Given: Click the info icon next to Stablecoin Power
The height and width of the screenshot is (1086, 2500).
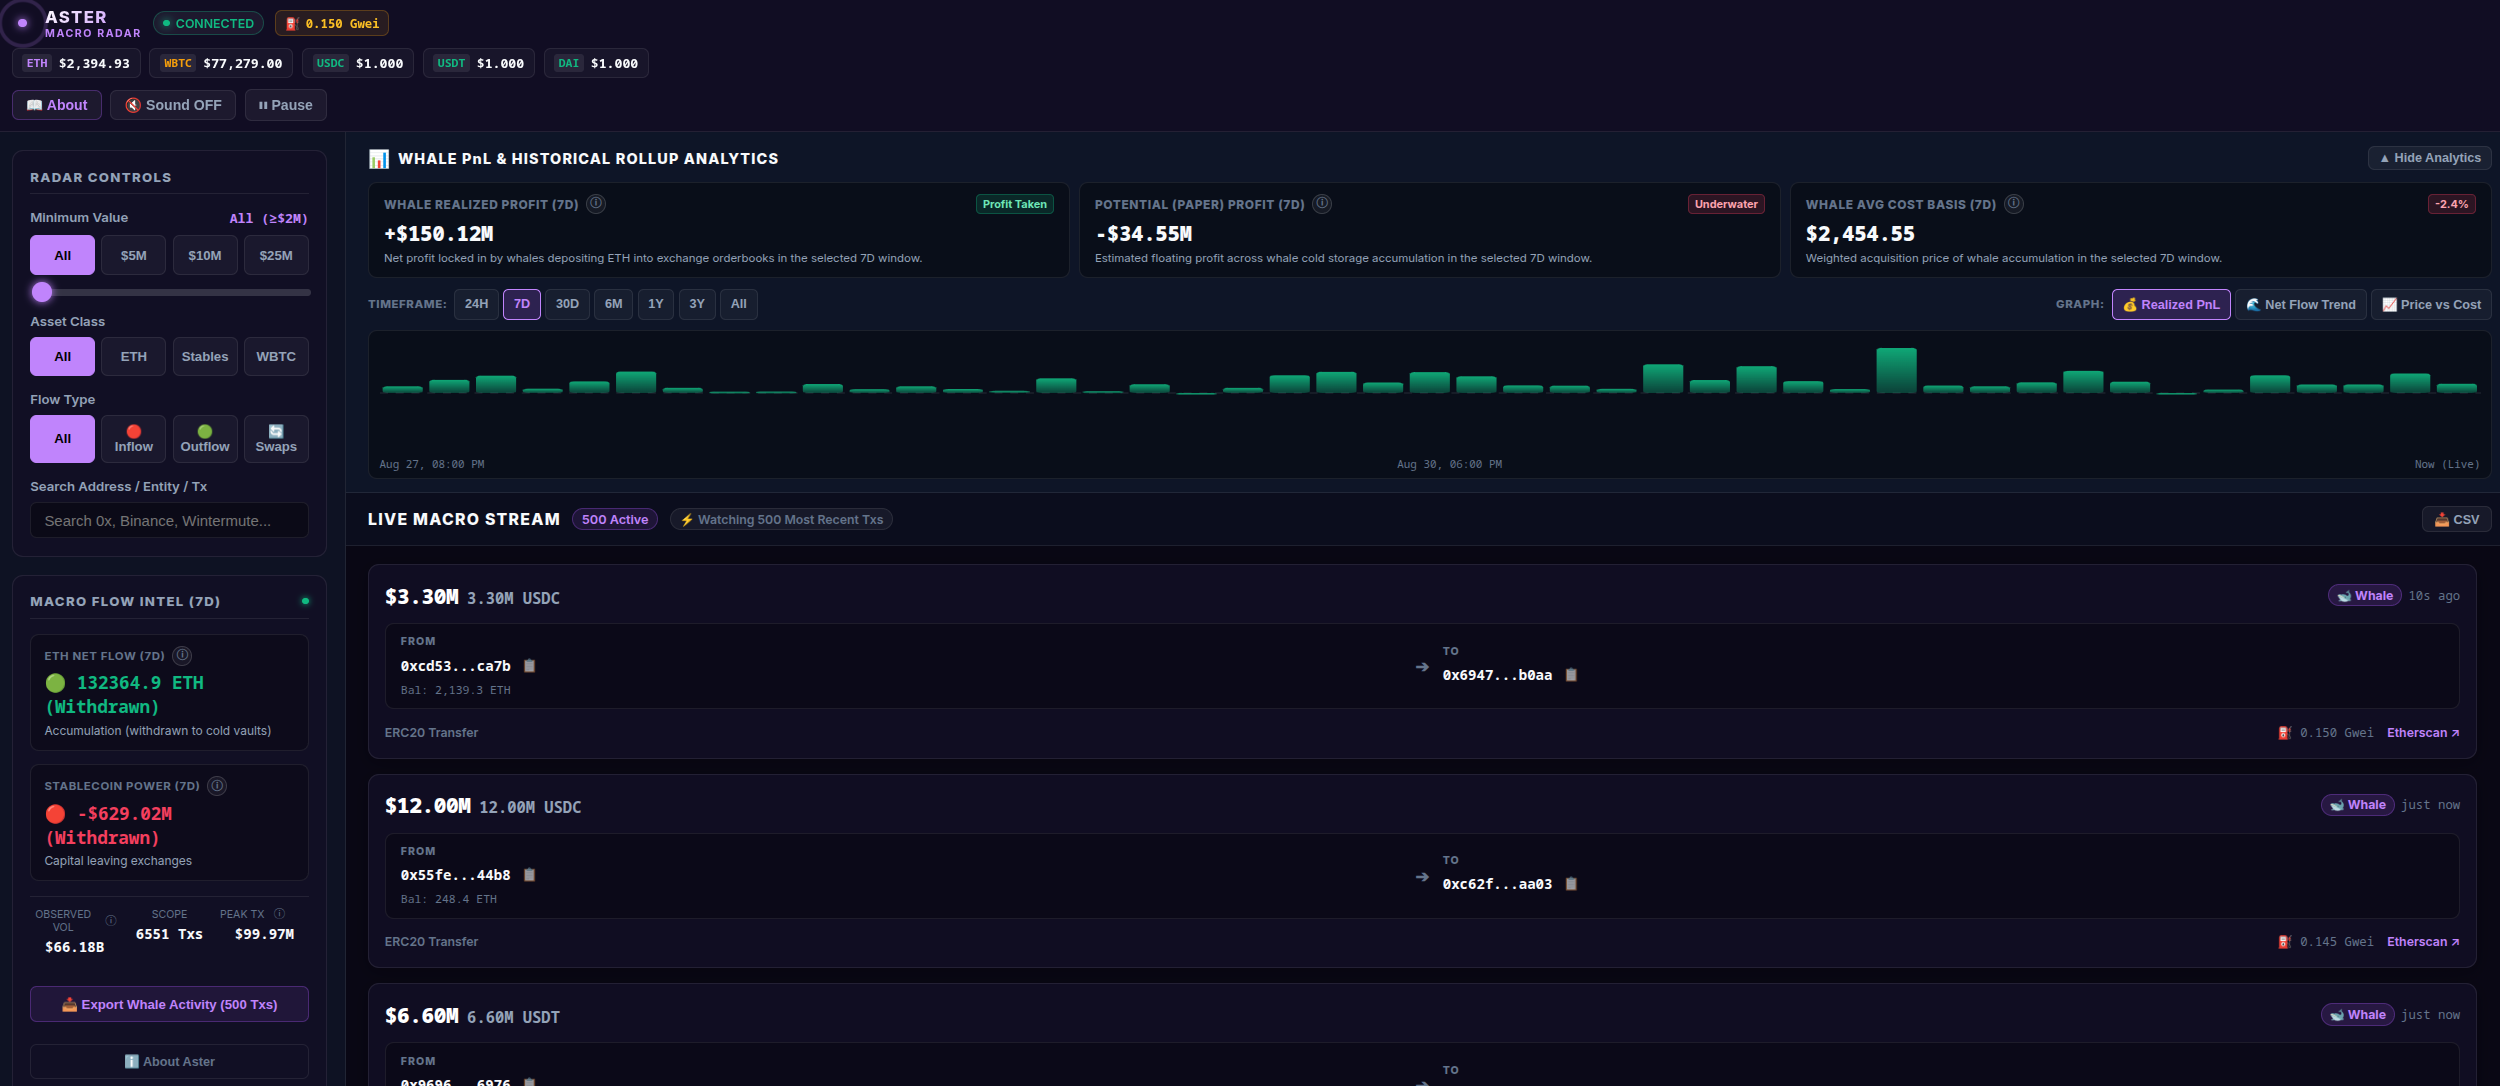Looking at the screenshot, I should [217, 786].
